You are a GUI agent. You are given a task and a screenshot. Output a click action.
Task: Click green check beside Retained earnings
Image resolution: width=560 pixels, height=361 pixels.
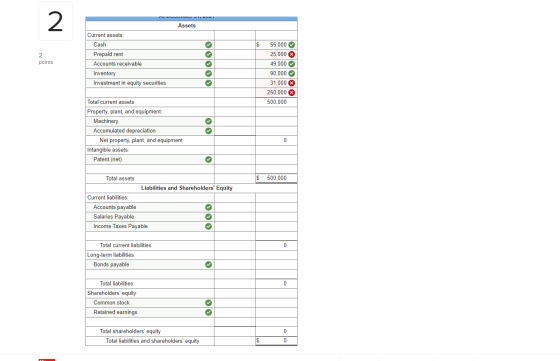point(209,312)
